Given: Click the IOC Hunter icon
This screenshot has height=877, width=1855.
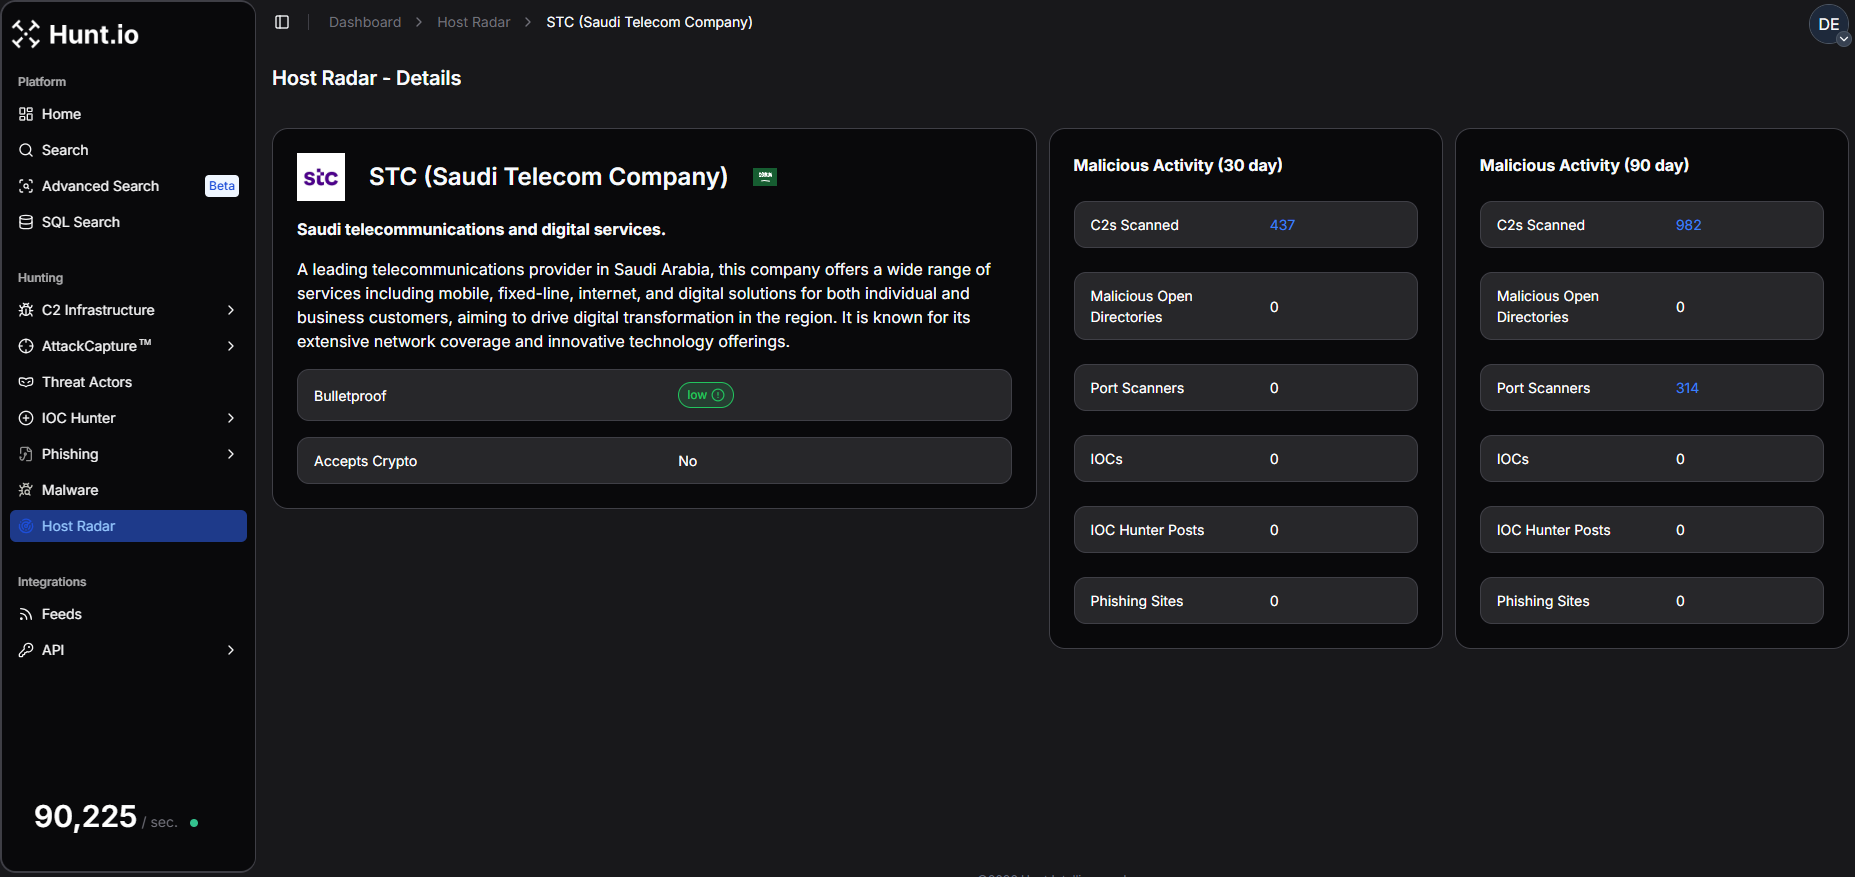Looking at the screenshot, I should (x=26, y=418).
